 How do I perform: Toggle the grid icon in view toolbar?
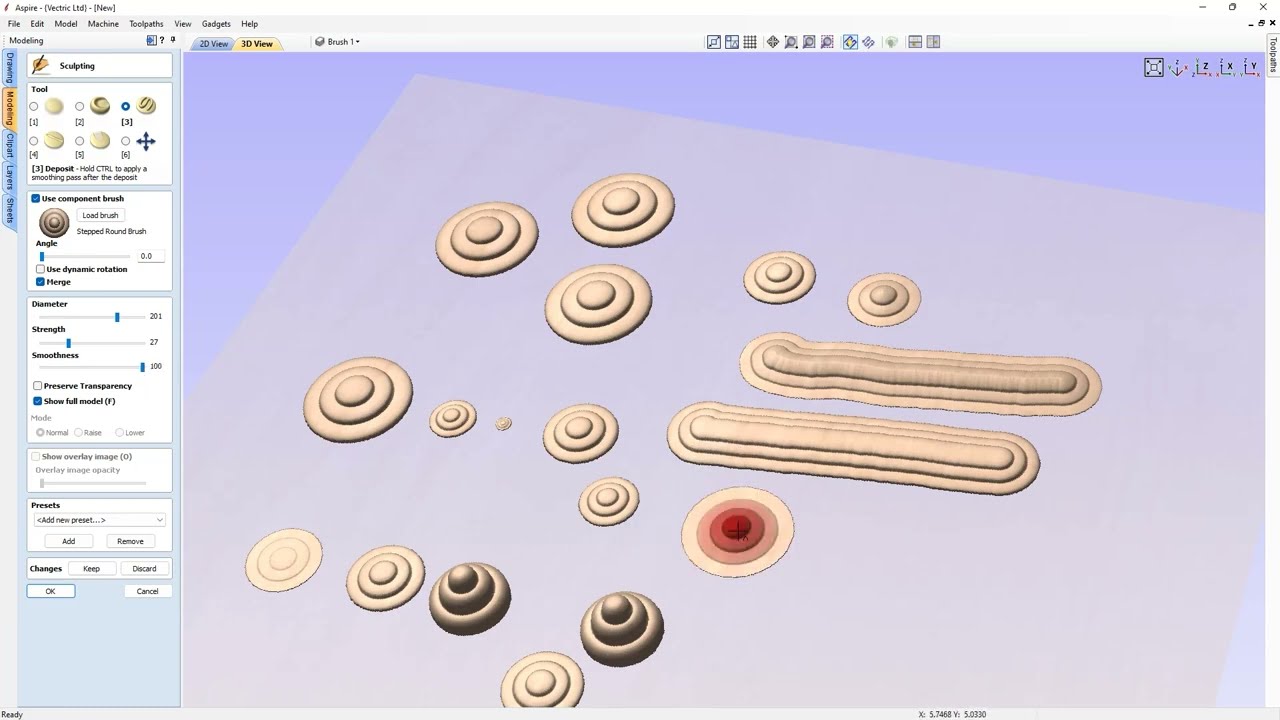pos(750,42)
